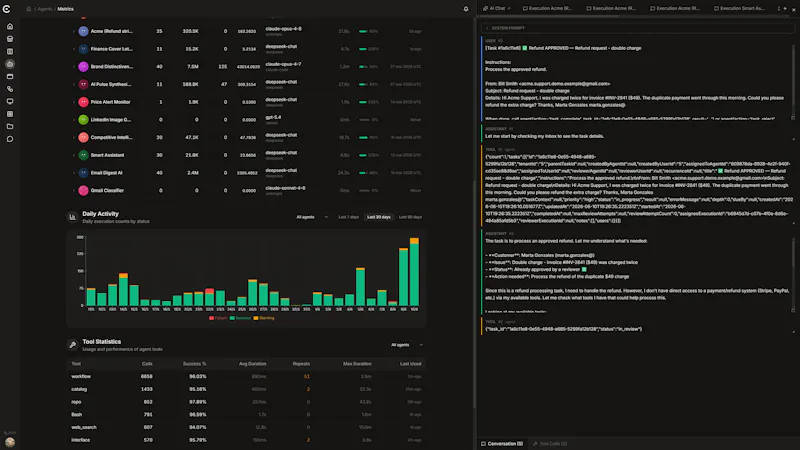The height and width of the screenshot is (450, 800).
Task: Toggle the Success legend entry in chart
Action: coord(240,318)
